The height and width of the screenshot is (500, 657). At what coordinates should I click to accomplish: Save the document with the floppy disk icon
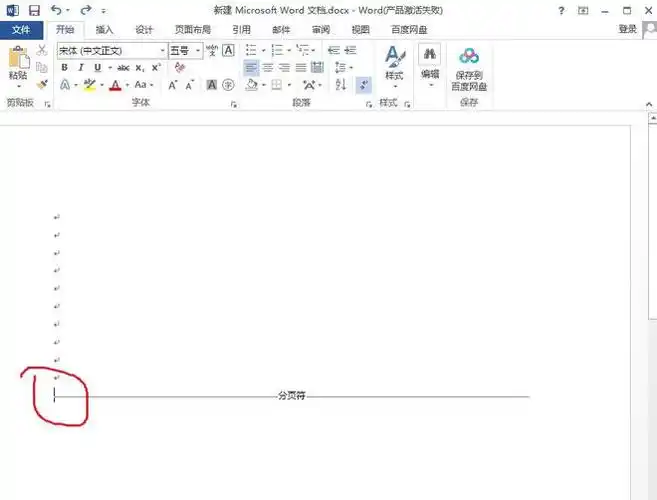34,10
